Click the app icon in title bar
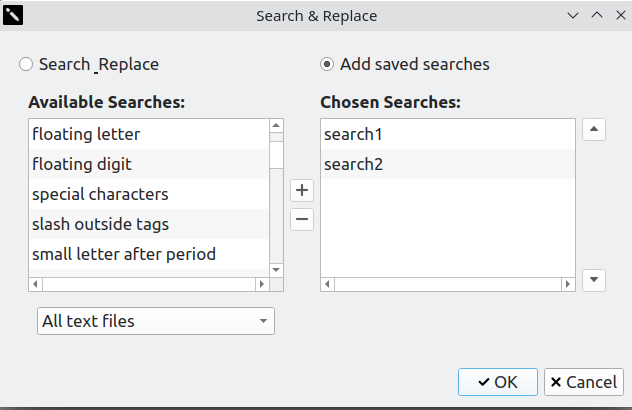632x410 pixels. pyautogui.click(x=14, y=16)
